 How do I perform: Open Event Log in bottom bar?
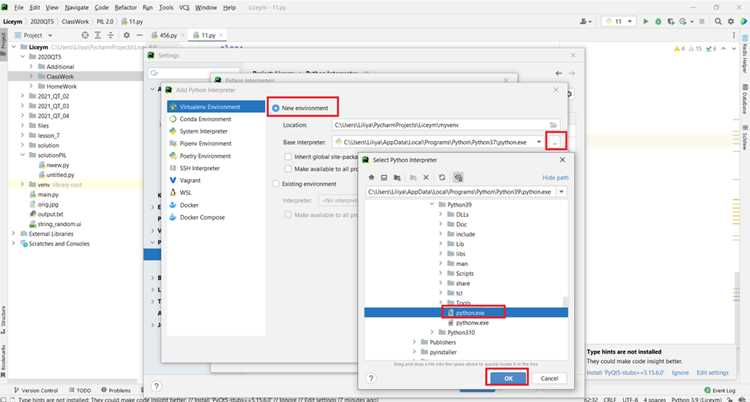[720, 391]
